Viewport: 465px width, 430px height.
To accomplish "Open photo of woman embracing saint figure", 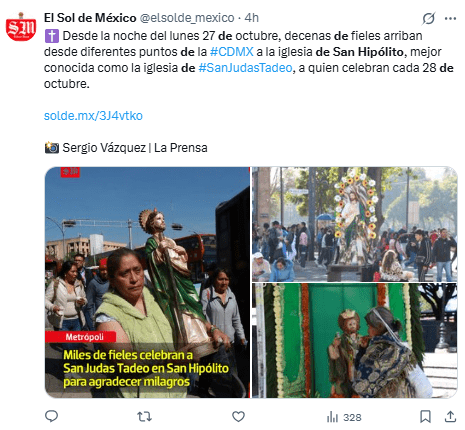I will pos(355,340).
